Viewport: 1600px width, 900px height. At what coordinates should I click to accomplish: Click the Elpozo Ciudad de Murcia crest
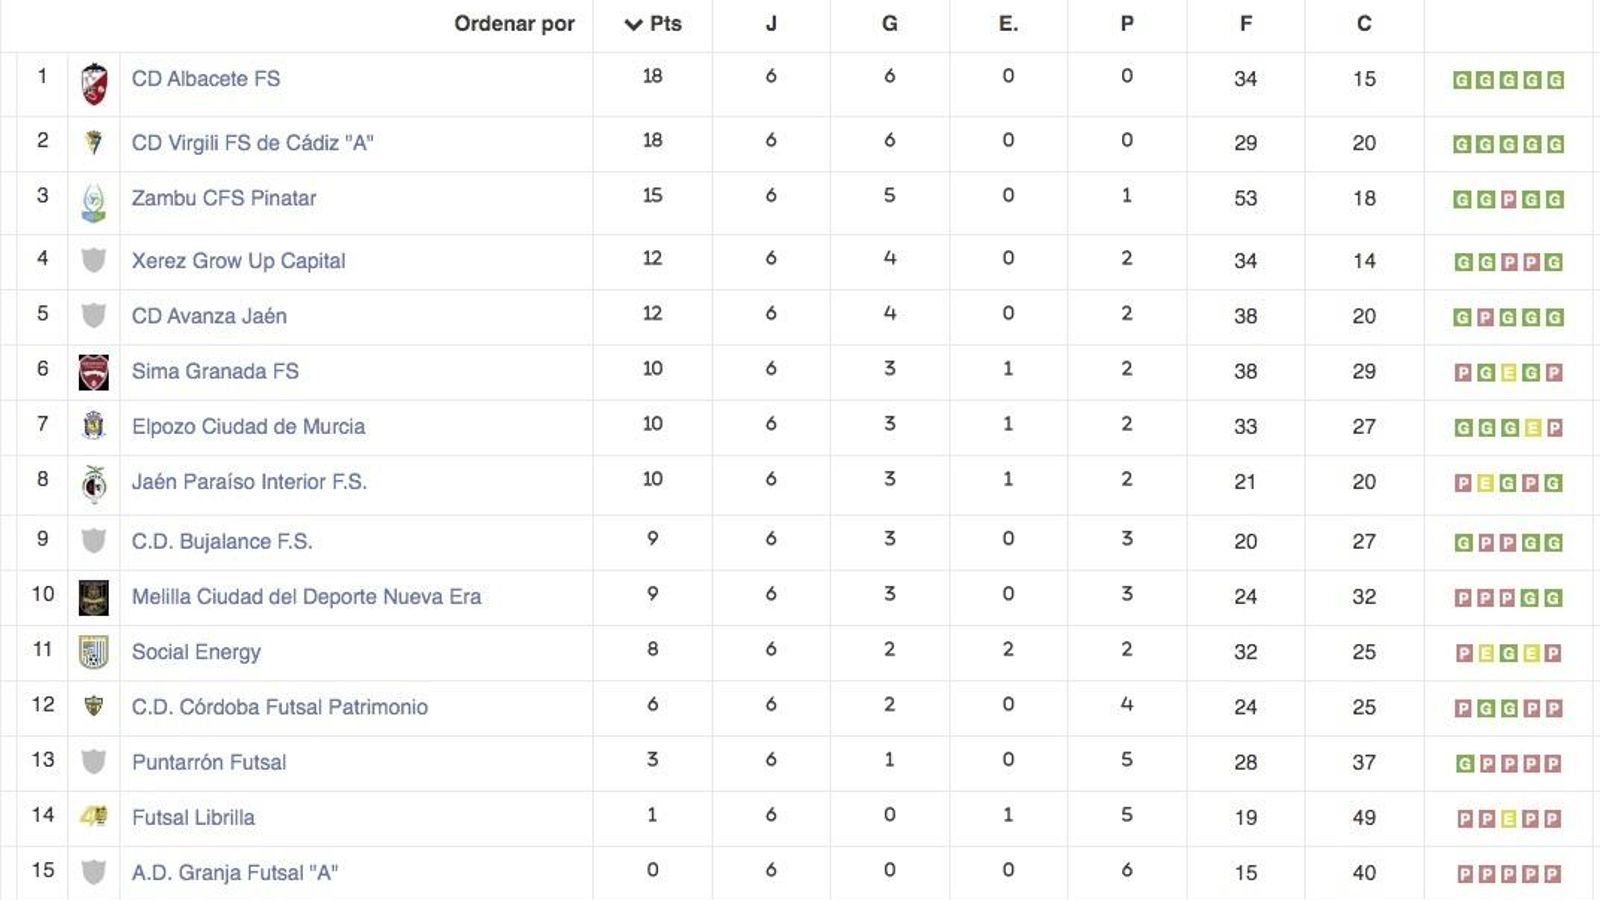pos(93,426)
